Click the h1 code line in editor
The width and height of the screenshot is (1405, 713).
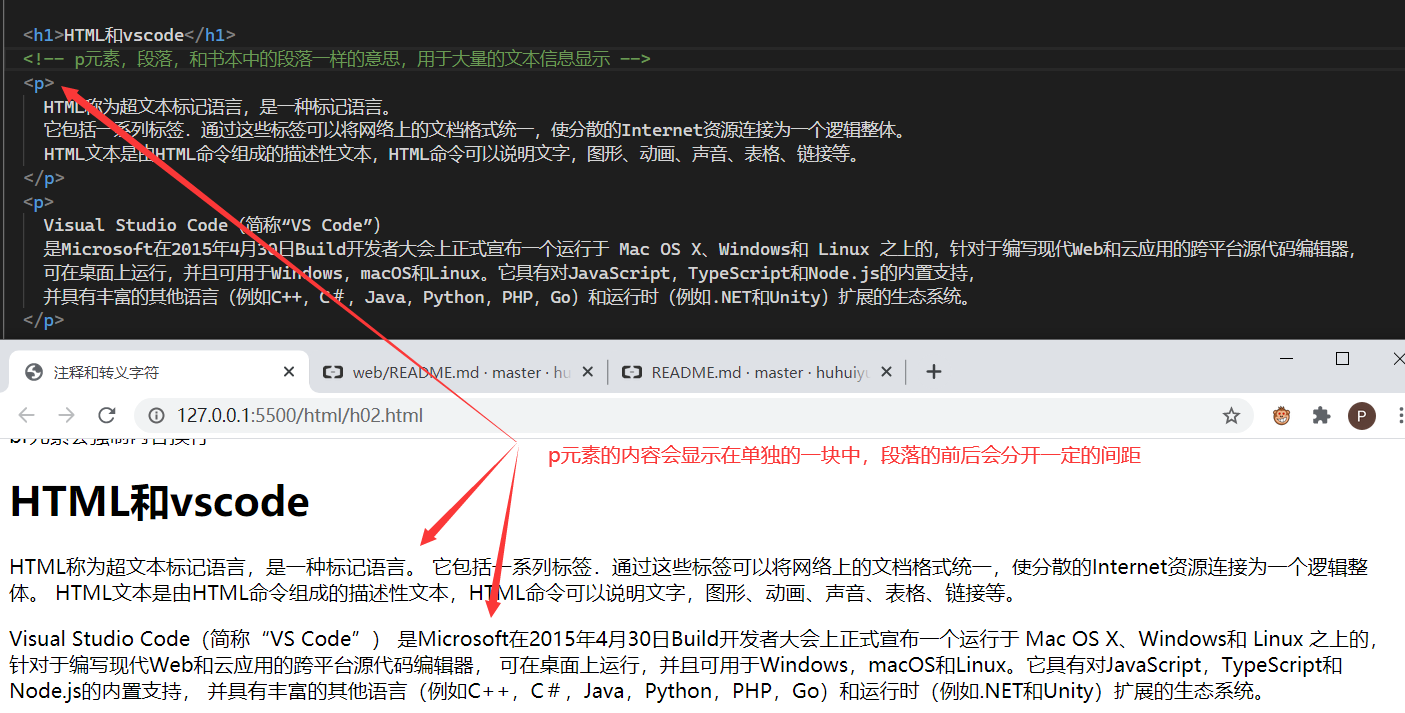click(130, 35)
